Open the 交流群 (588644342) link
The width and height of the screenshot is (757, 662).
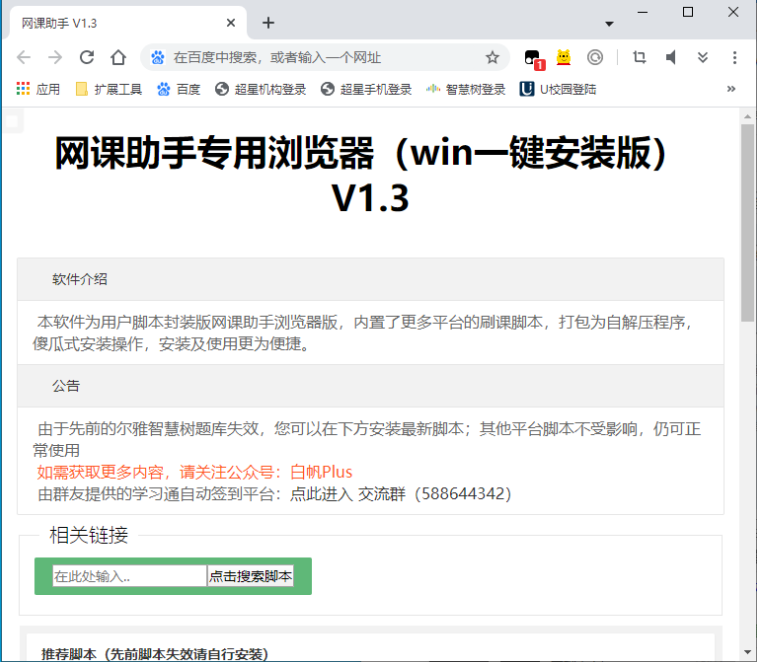point(435,494)
